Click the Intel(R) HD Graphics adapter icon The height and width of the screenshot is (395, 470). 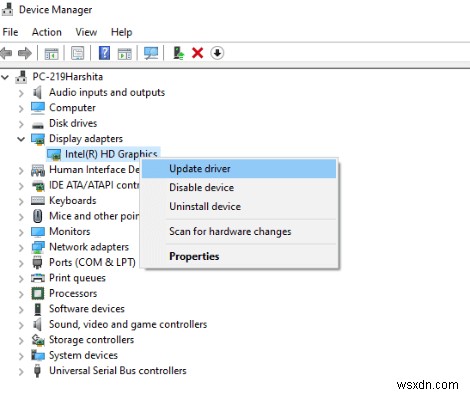[x=54, y=154]
